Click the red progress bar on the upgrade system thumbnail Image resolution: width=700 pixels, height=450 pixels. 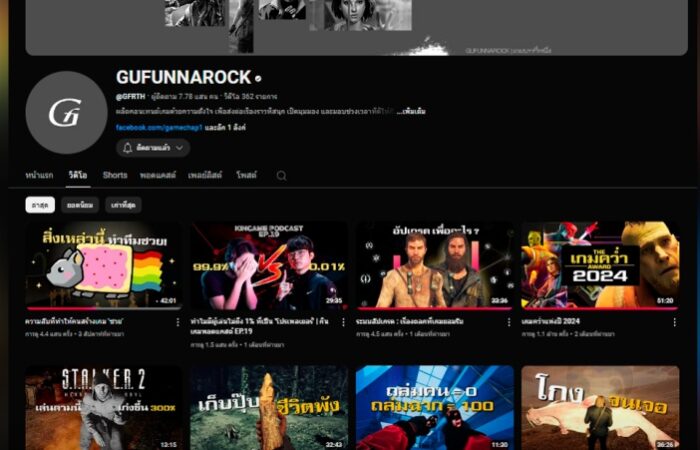[x=435, y=308]
